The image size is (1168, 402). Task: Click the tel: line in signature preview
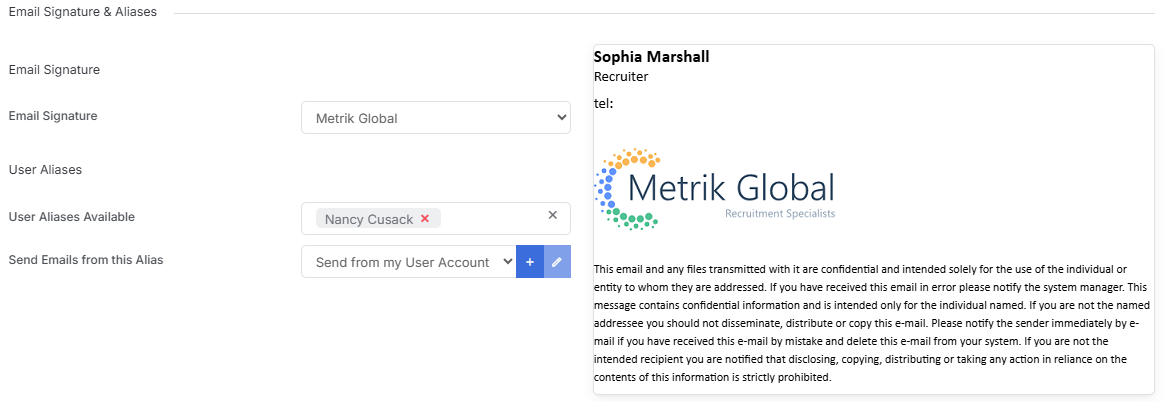coord(603,103)
